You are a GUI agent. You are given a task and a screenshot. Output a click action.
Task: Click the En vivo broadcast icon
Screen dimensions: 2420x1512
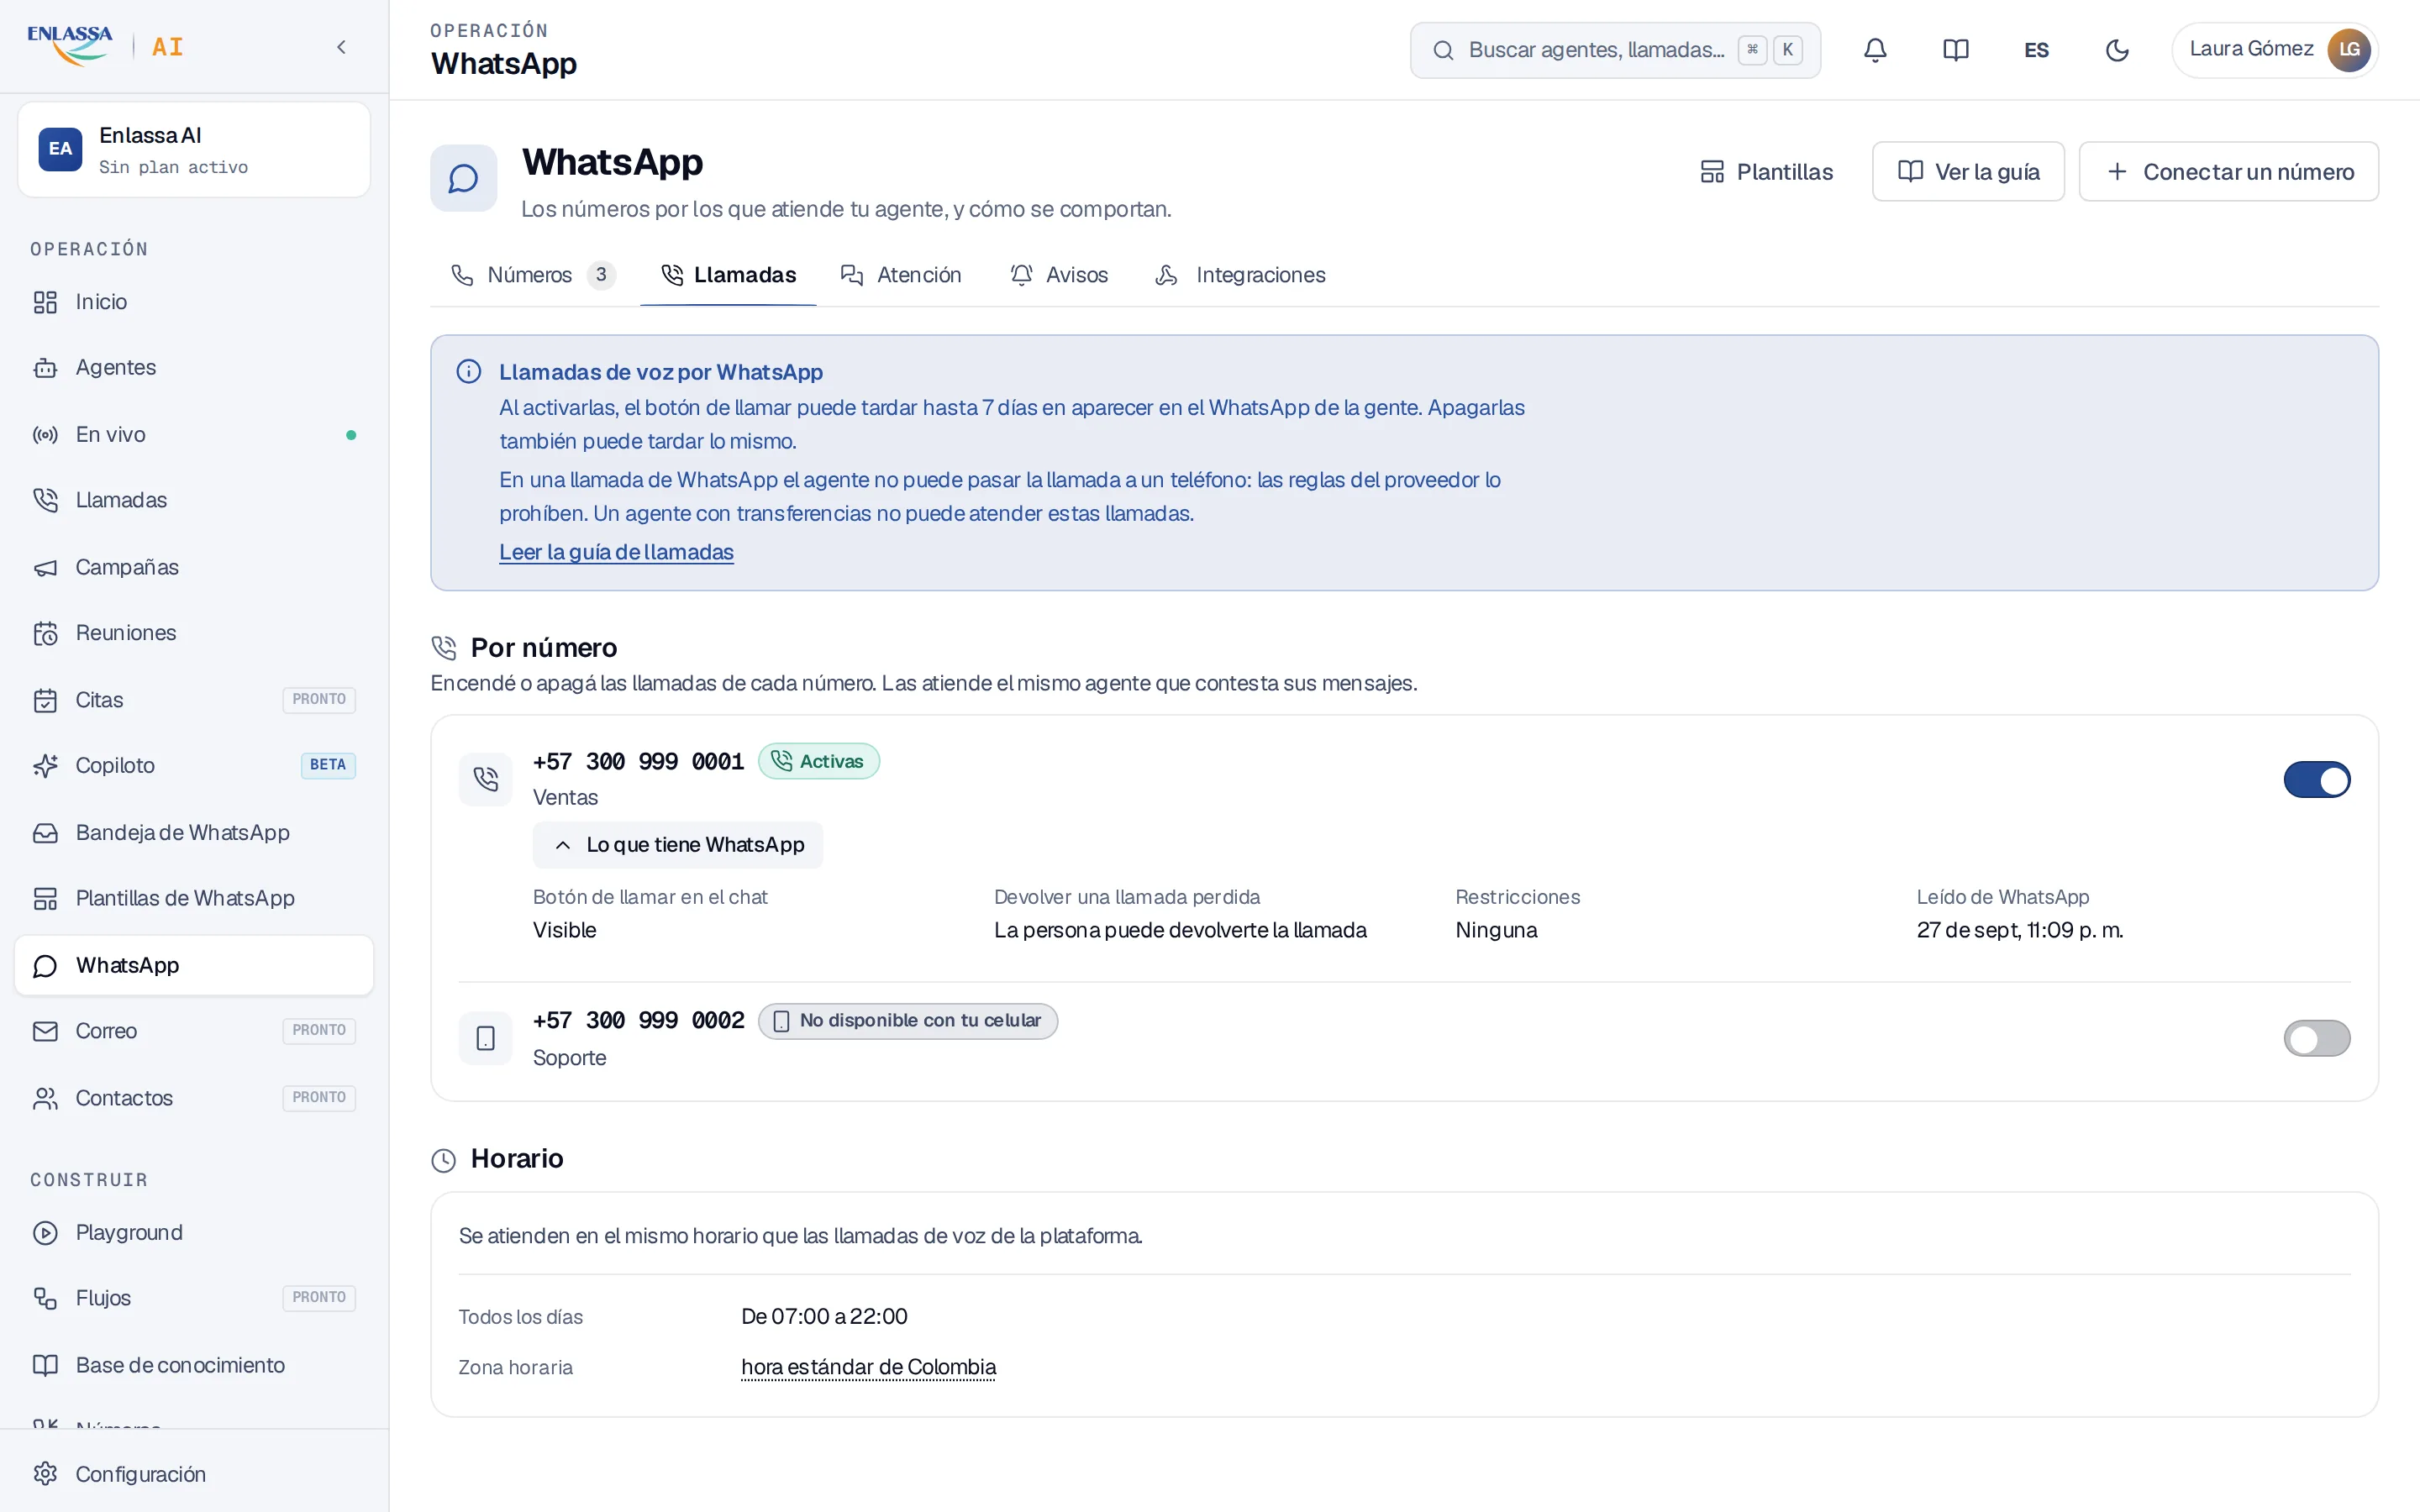coord(45,435)
